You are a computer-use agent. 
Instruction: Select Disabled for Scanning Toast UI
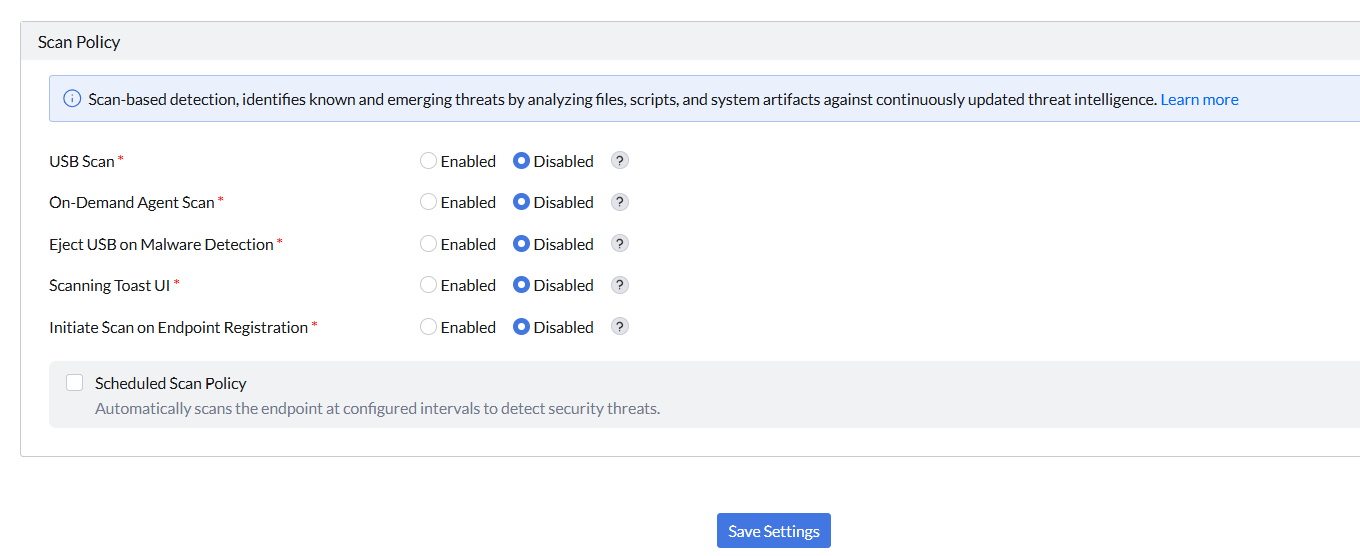point(521,285)
